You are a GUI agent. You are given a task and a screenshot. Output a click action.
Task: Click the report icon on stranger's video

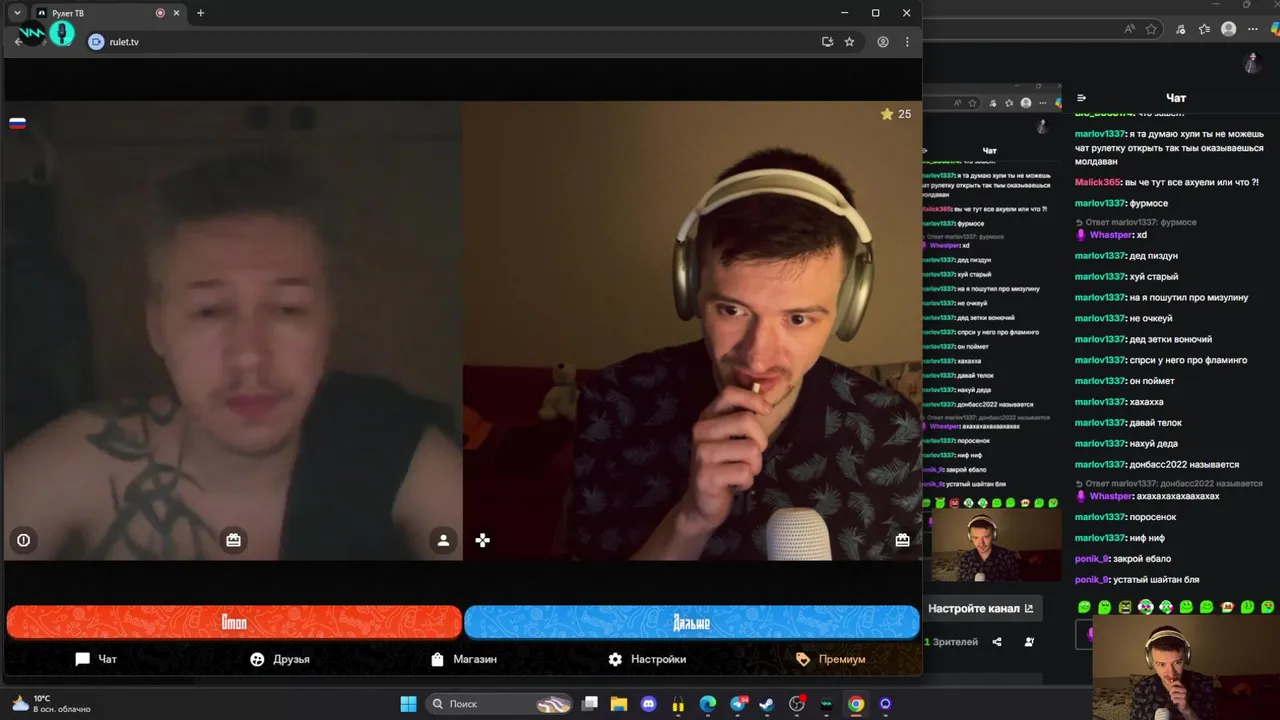pos(23,540)
